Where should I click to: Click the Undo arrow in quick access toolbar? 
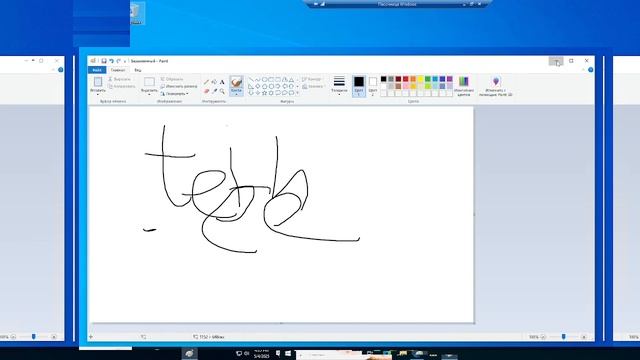(x=111, y=61)
